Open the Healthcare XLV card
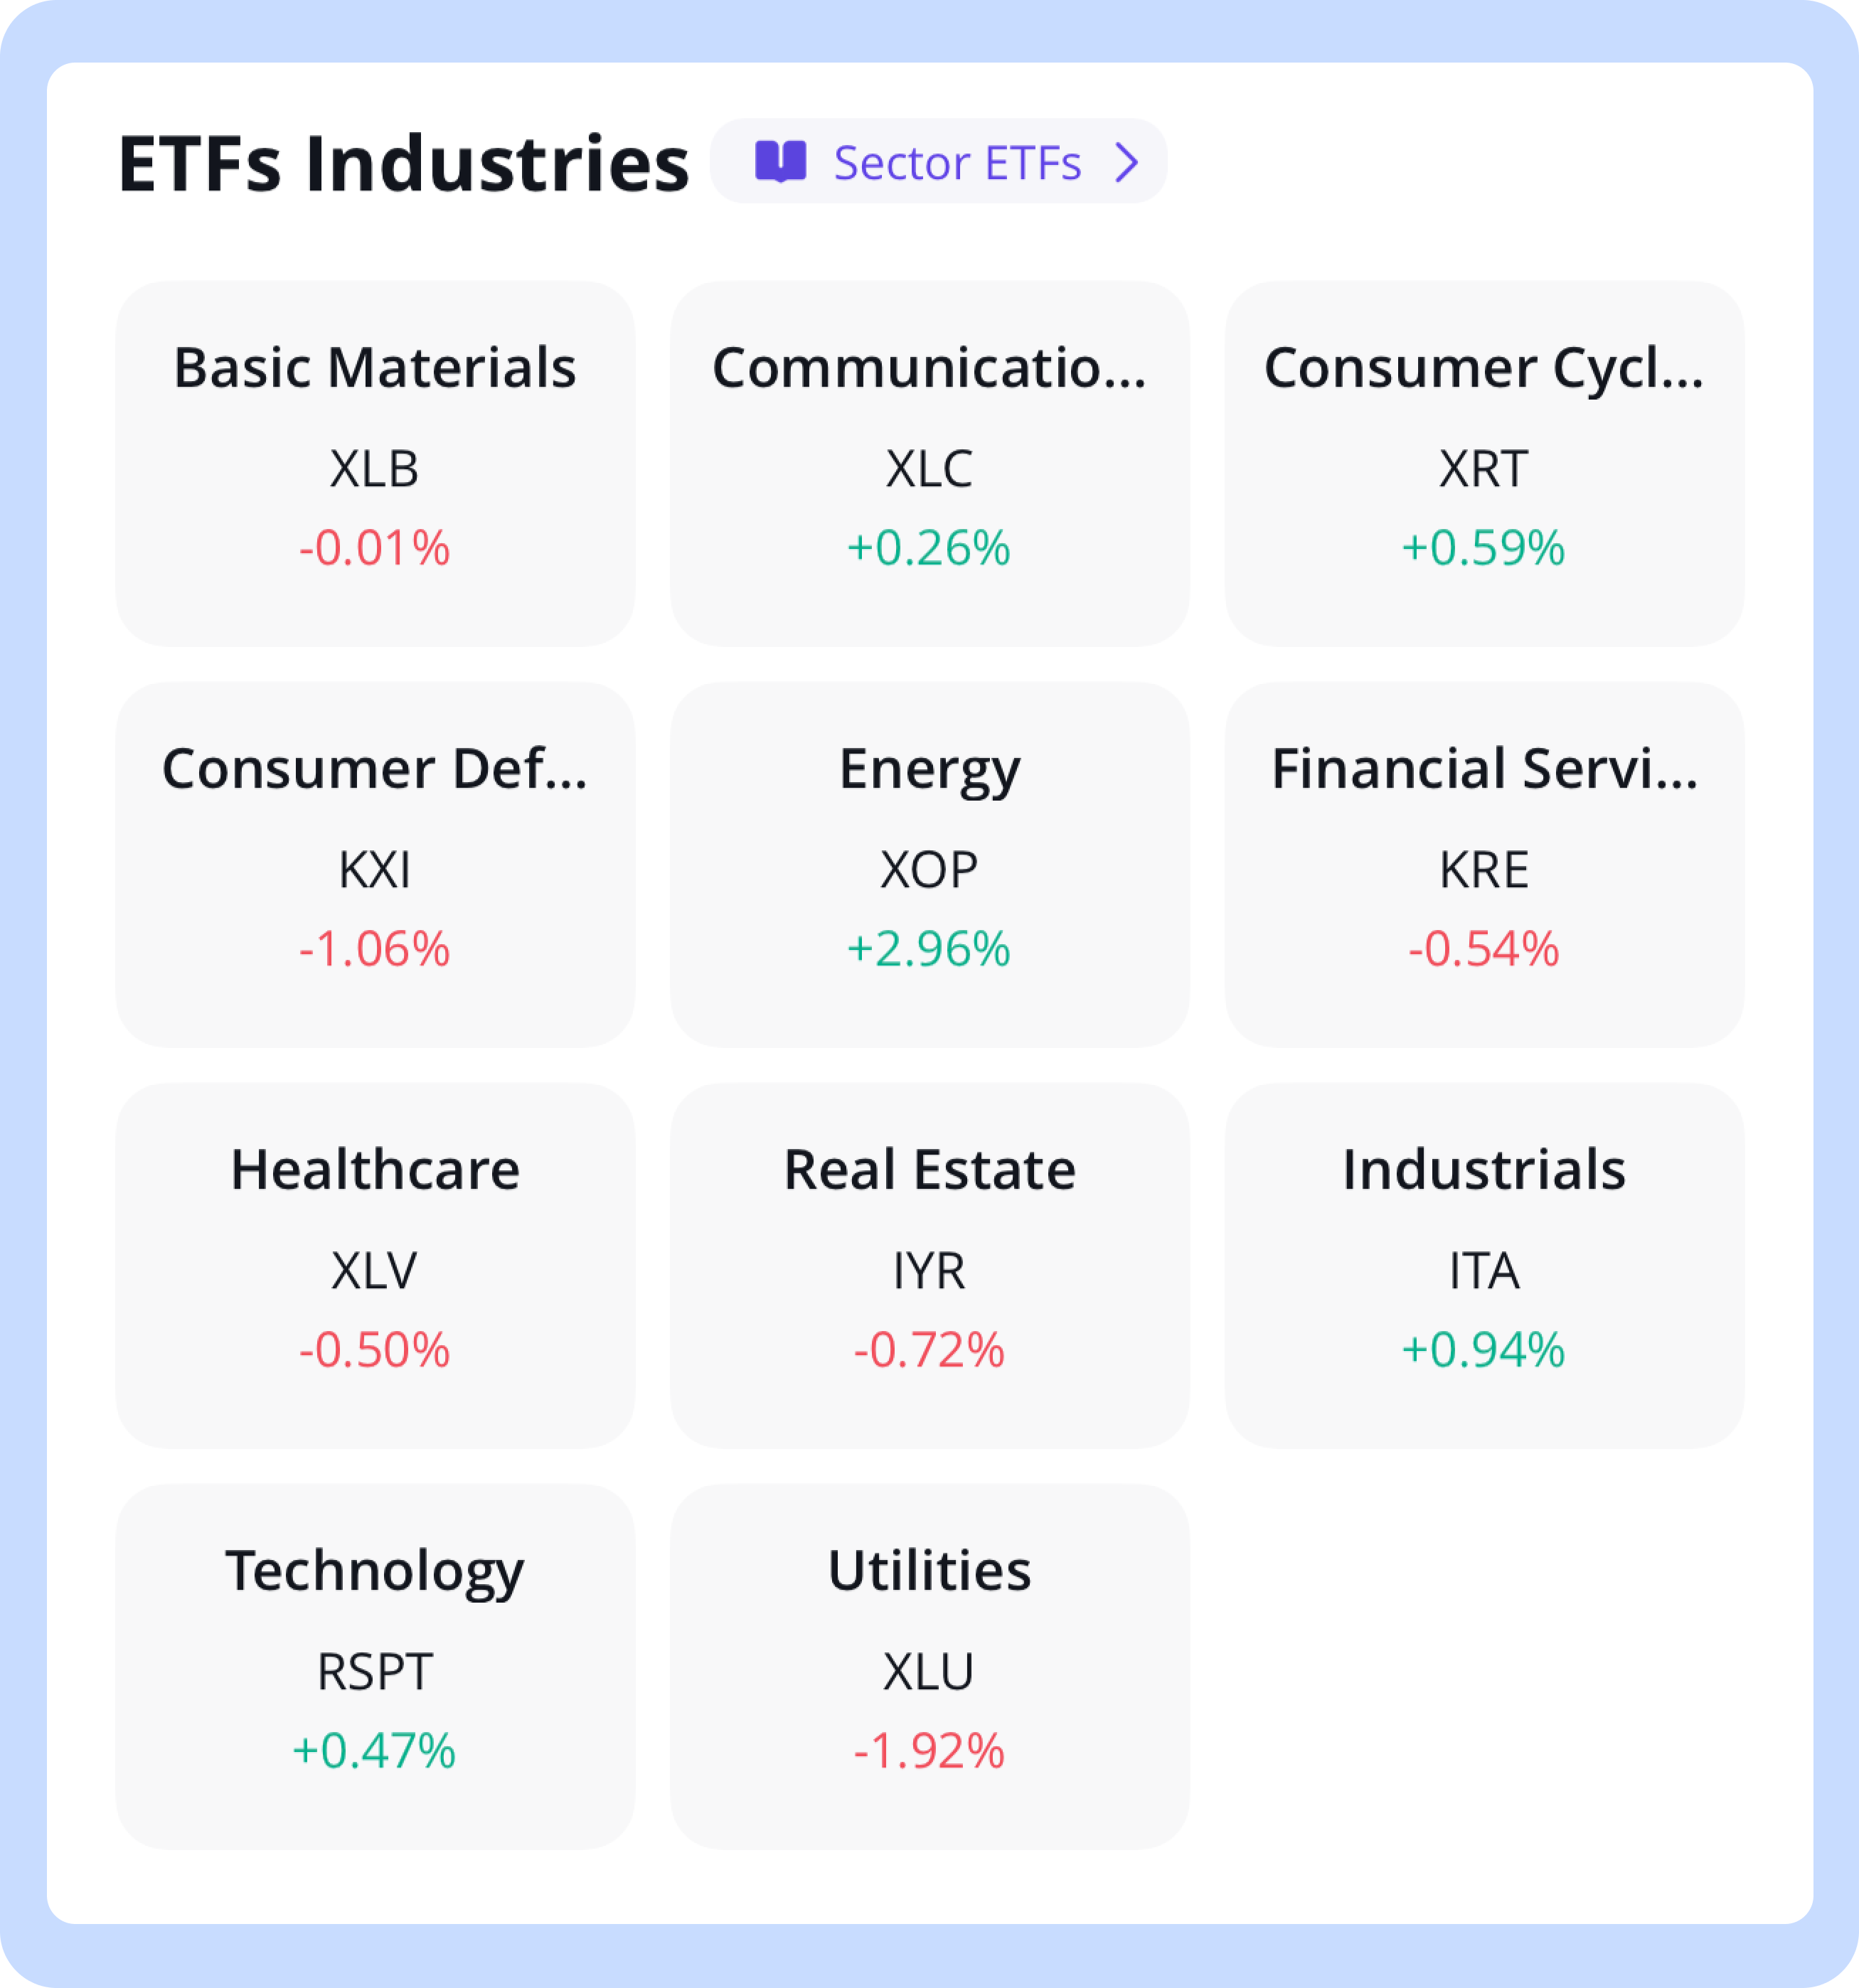1859x1988 pixels. click(x=375, y=1265)
